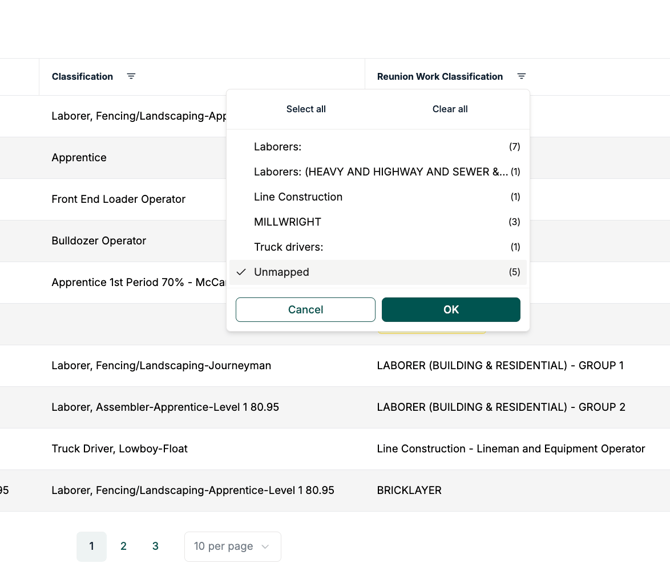This screenshot has width=670, height=588.
Task: Click Laborer, Assembler-Apprentice-Level 1 80.95 cell
Action: tap(165, 407)
